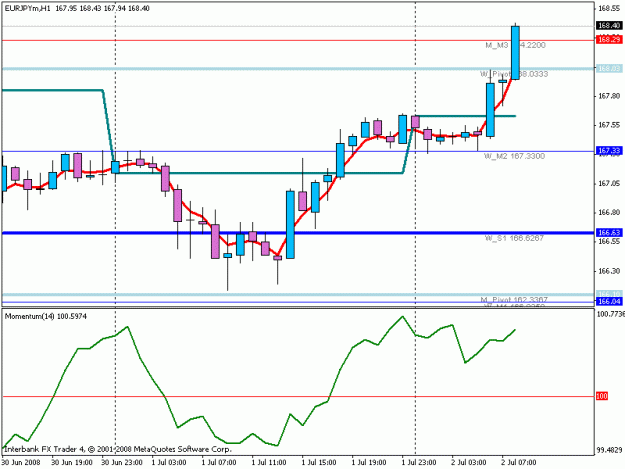Viewport: 625px width, 469px height.
Task: Click the EURJPYm,H1 chart title text
Action: (28, 8)
